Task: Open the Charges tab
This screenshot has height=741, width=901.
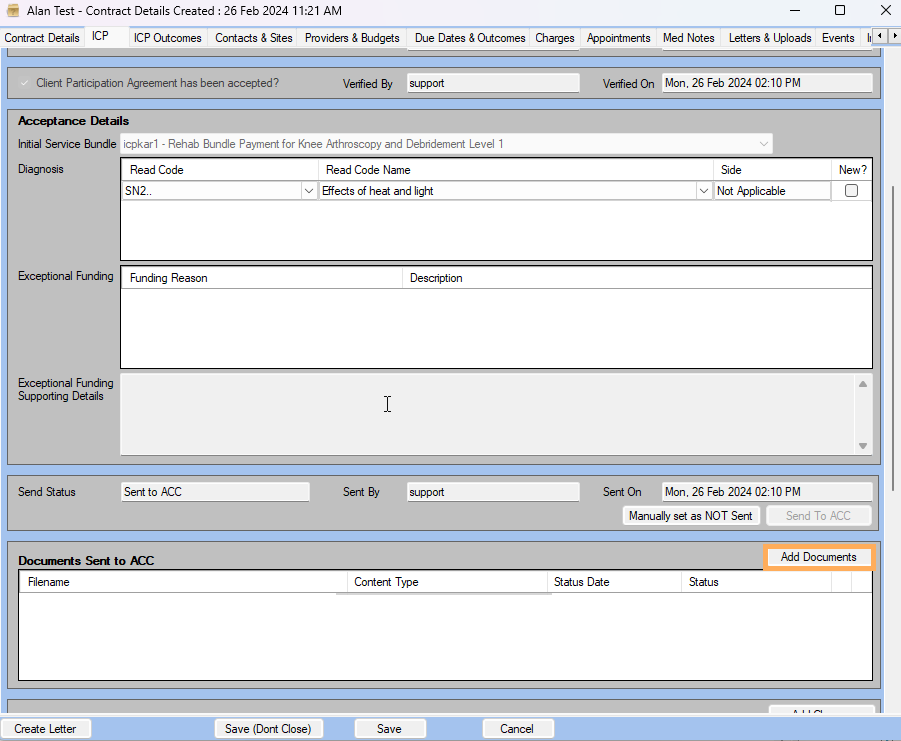Action: [x=555, y=38]
